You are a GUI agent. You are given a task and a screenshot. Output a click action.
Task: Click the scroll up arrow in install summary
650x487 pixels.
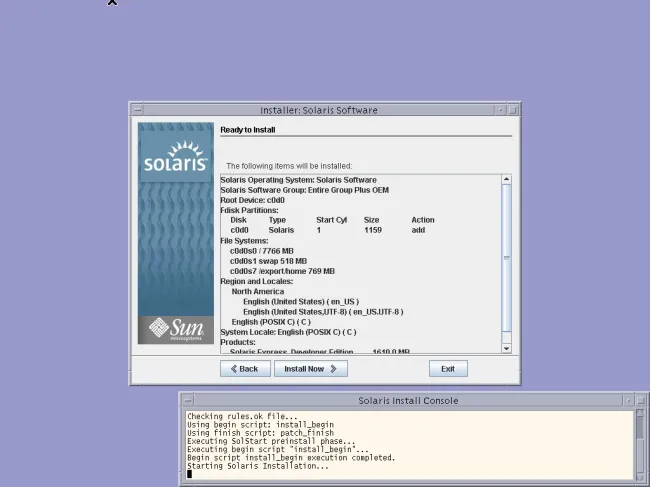pyautogui.click(x=506, y=179)
